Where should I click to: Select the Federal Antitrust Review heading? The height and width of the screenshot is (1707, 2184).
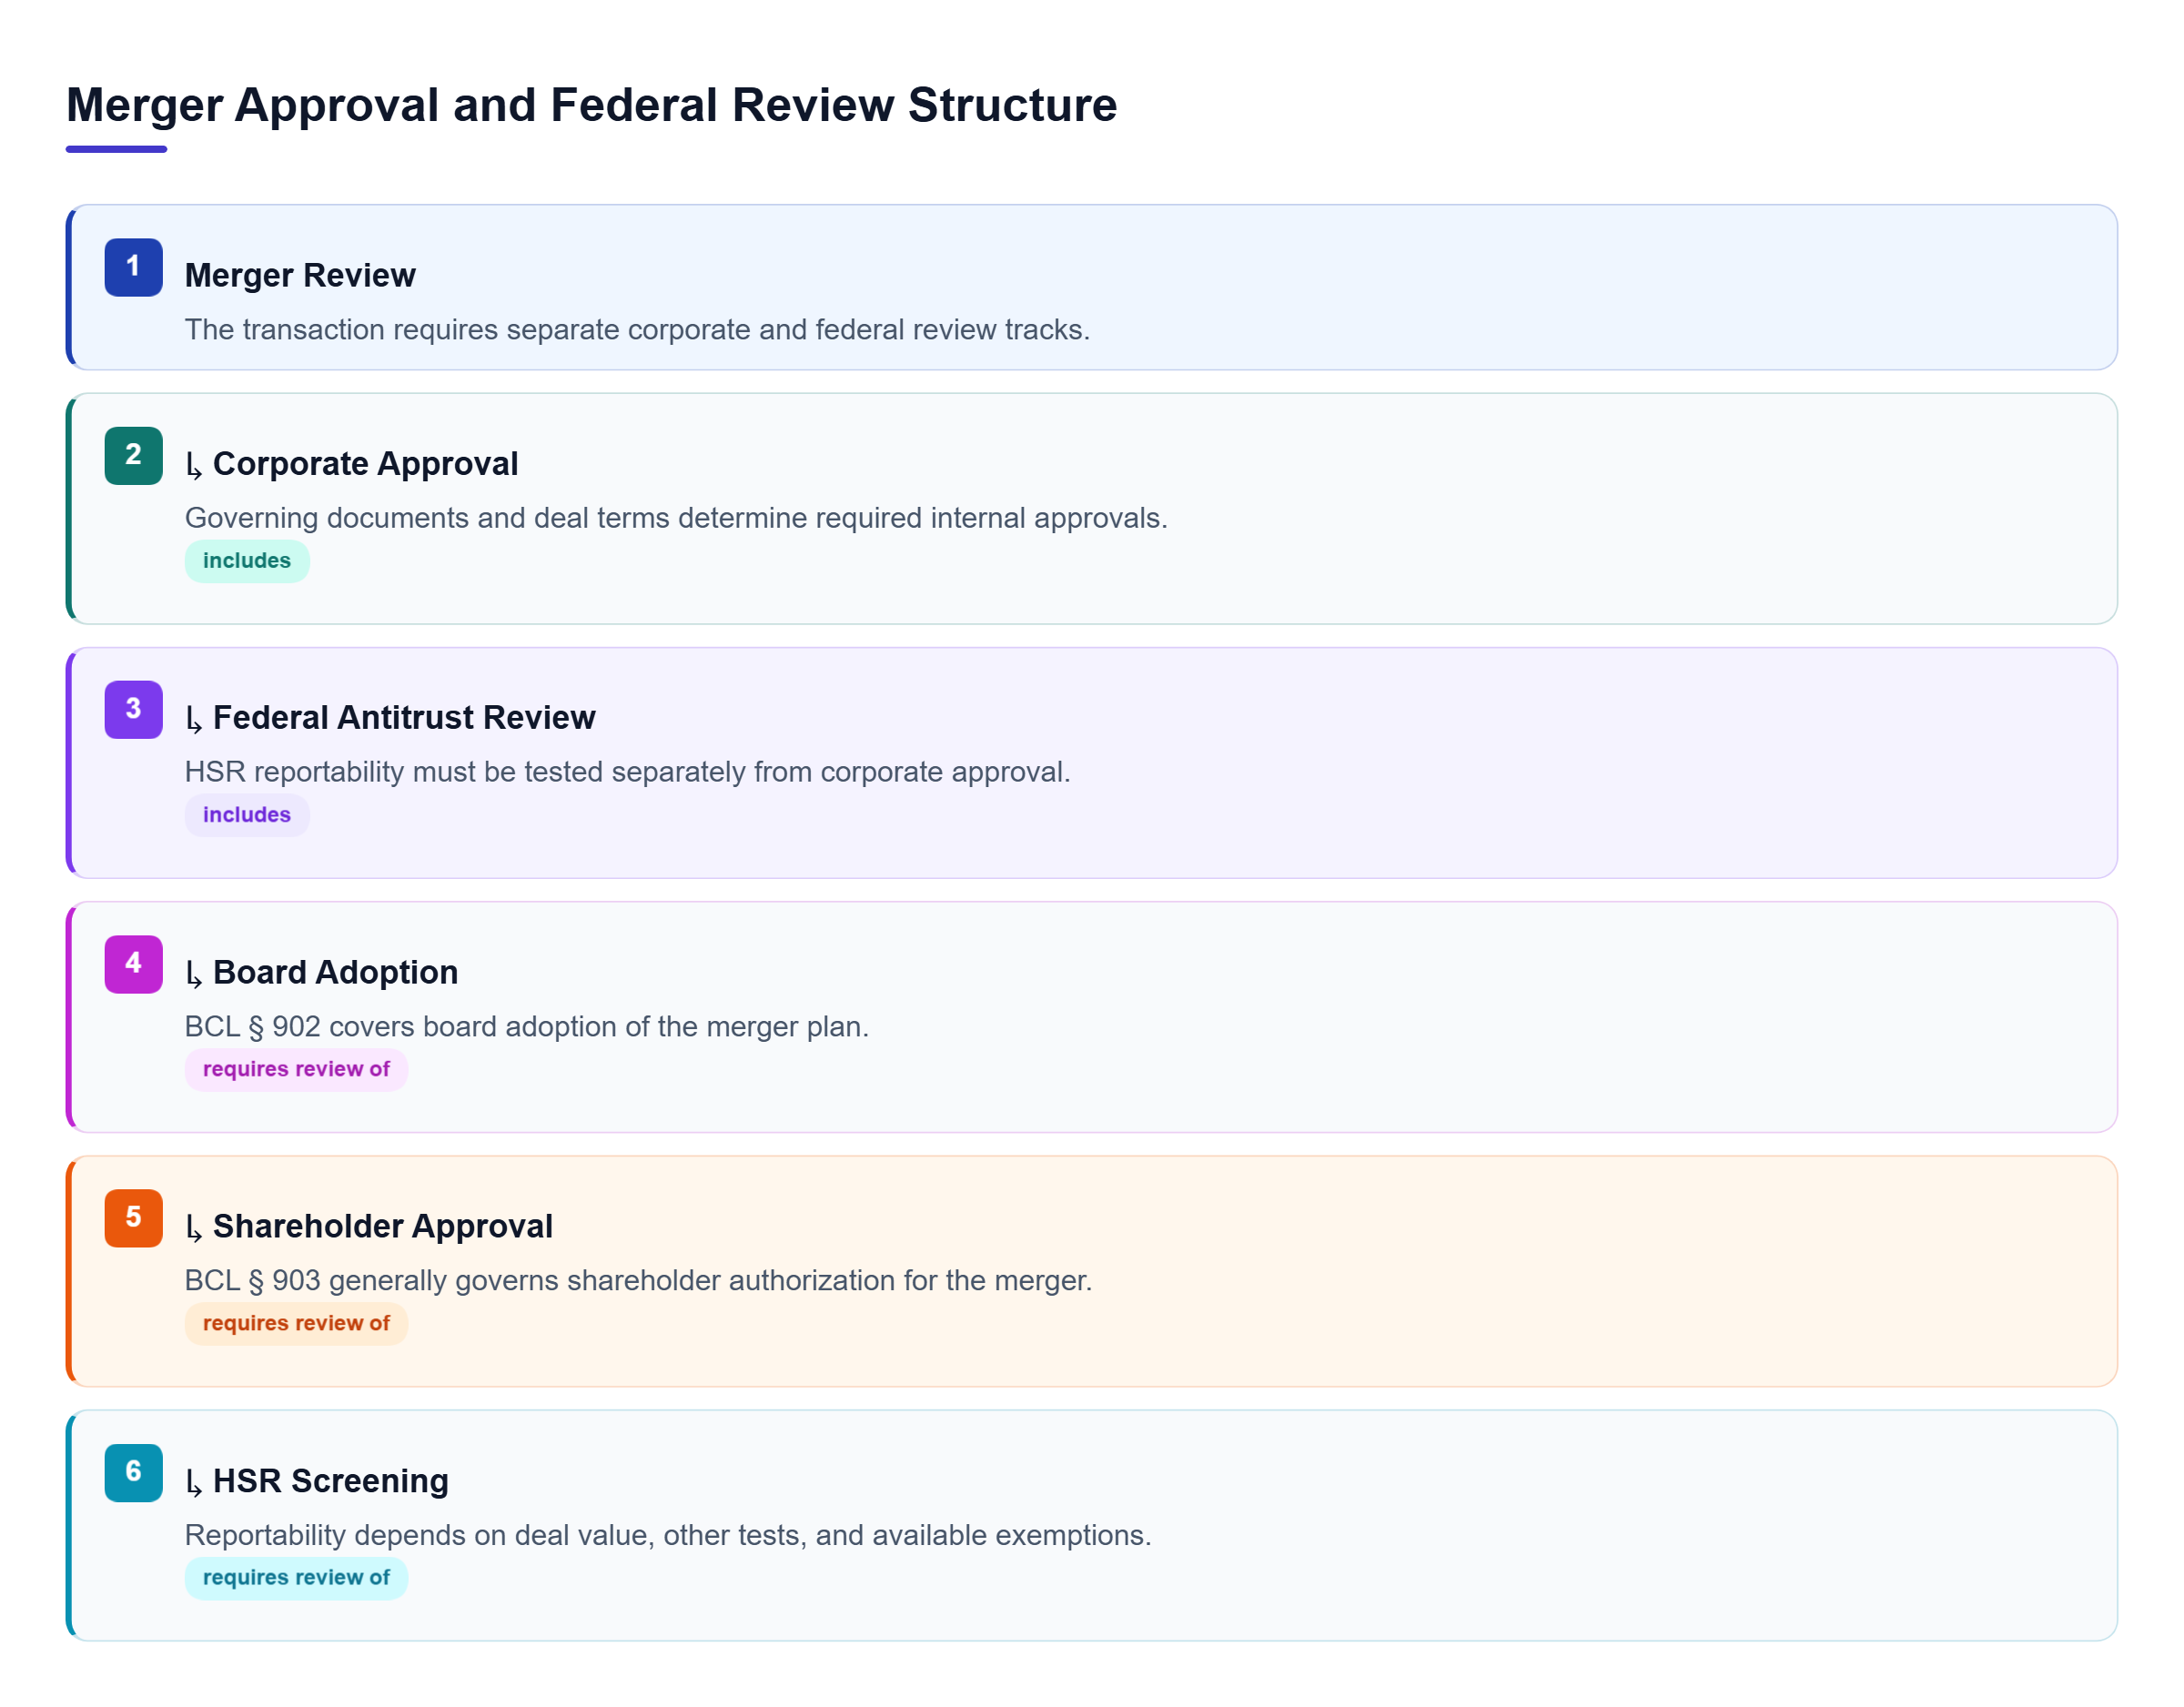[x=404, y=718]
